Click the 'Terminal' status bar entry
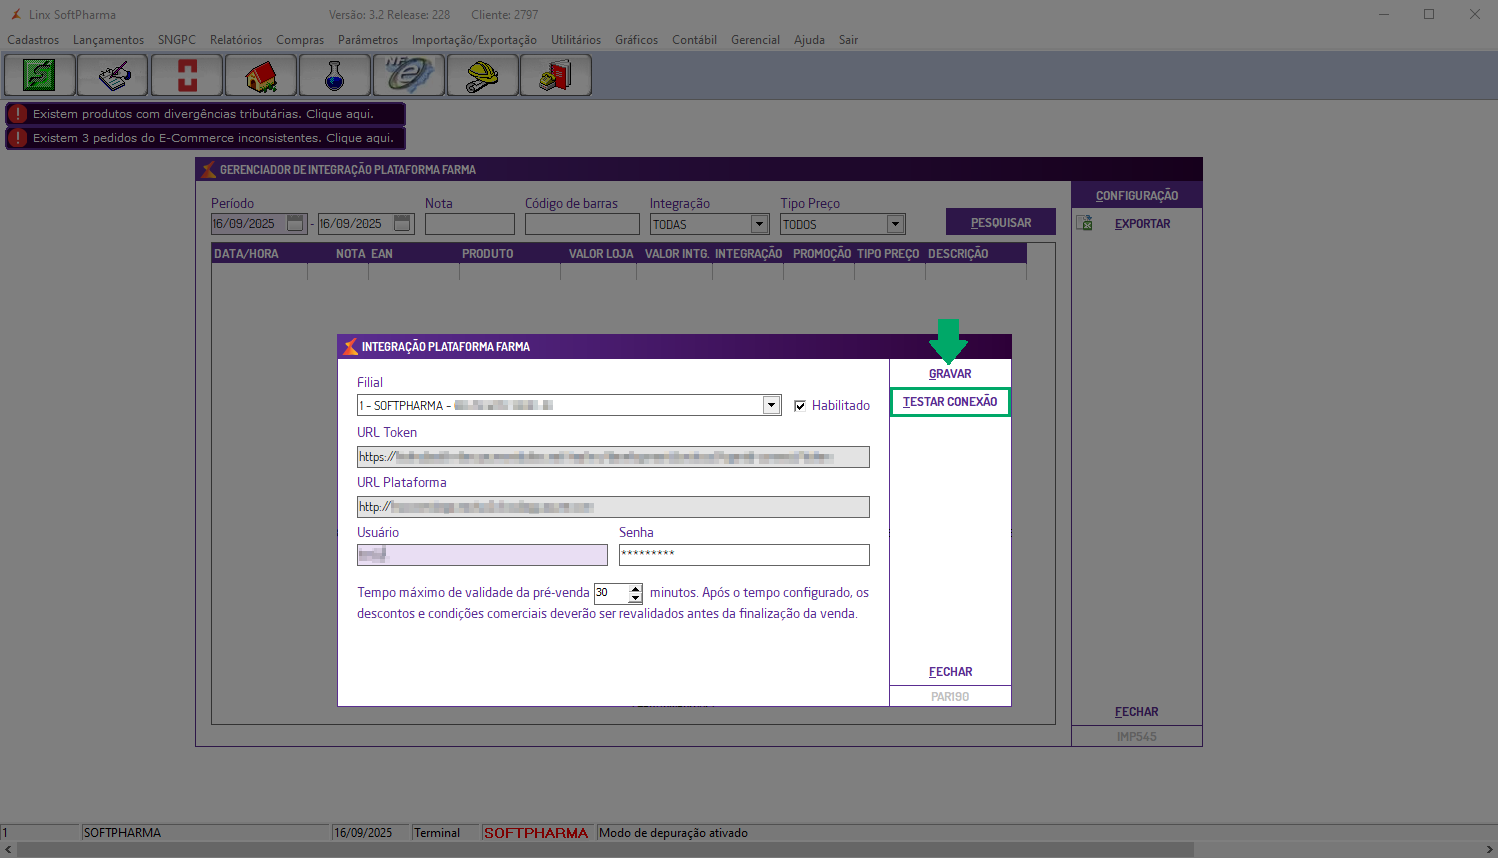Image resolution: width=1498 pixels, height=858 pixels. pyautogui.click(x=437, y=833)
